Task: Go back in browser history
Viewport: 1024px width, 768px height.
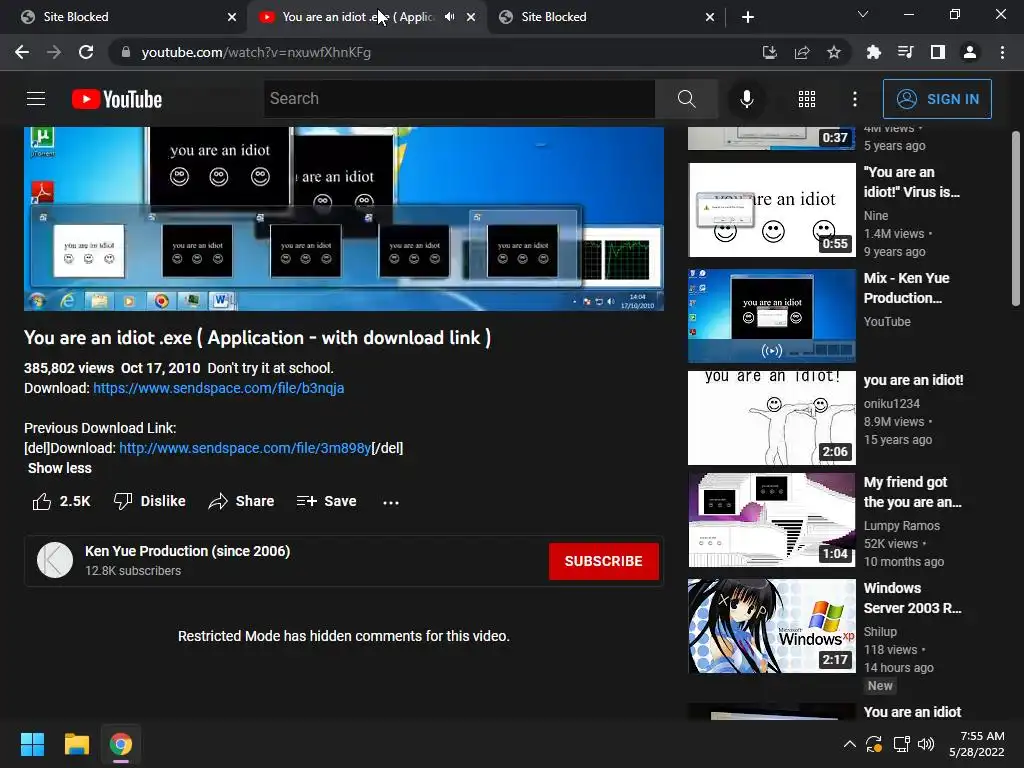Action: (22, 52)
